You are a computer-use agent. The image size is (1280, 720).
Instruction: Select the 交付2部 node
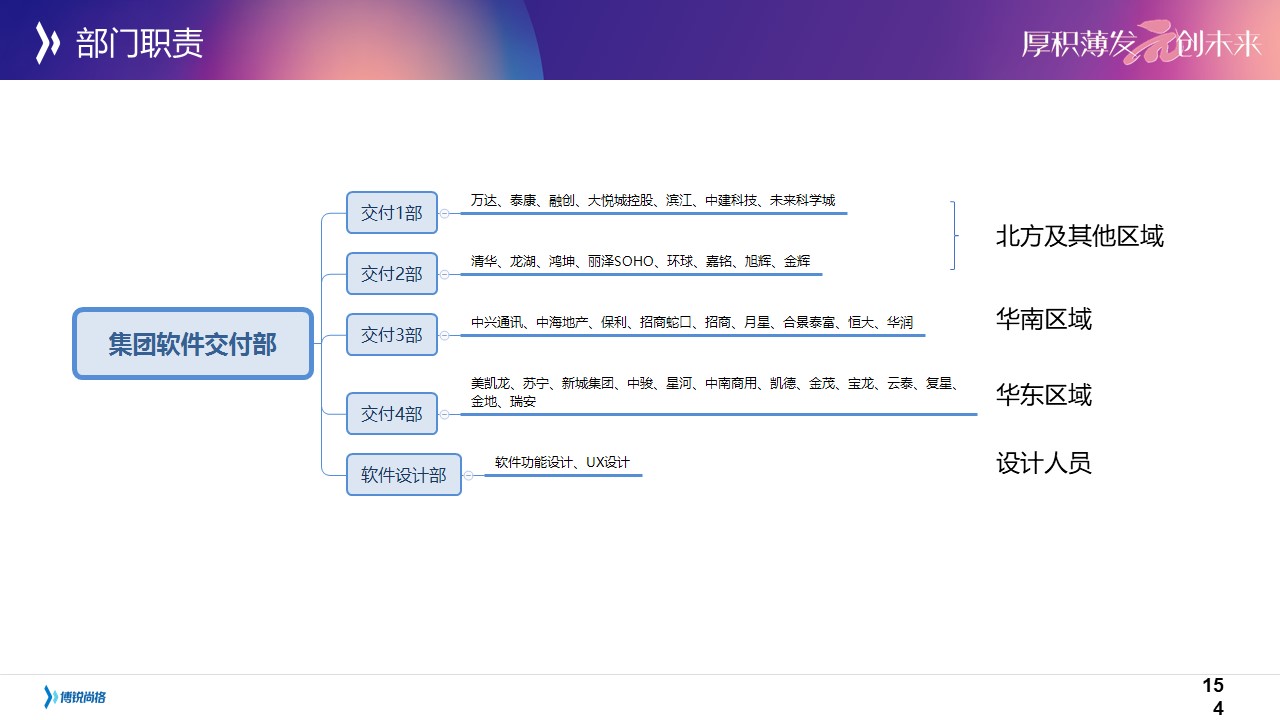pyautogui.click(x=392, y=274)
